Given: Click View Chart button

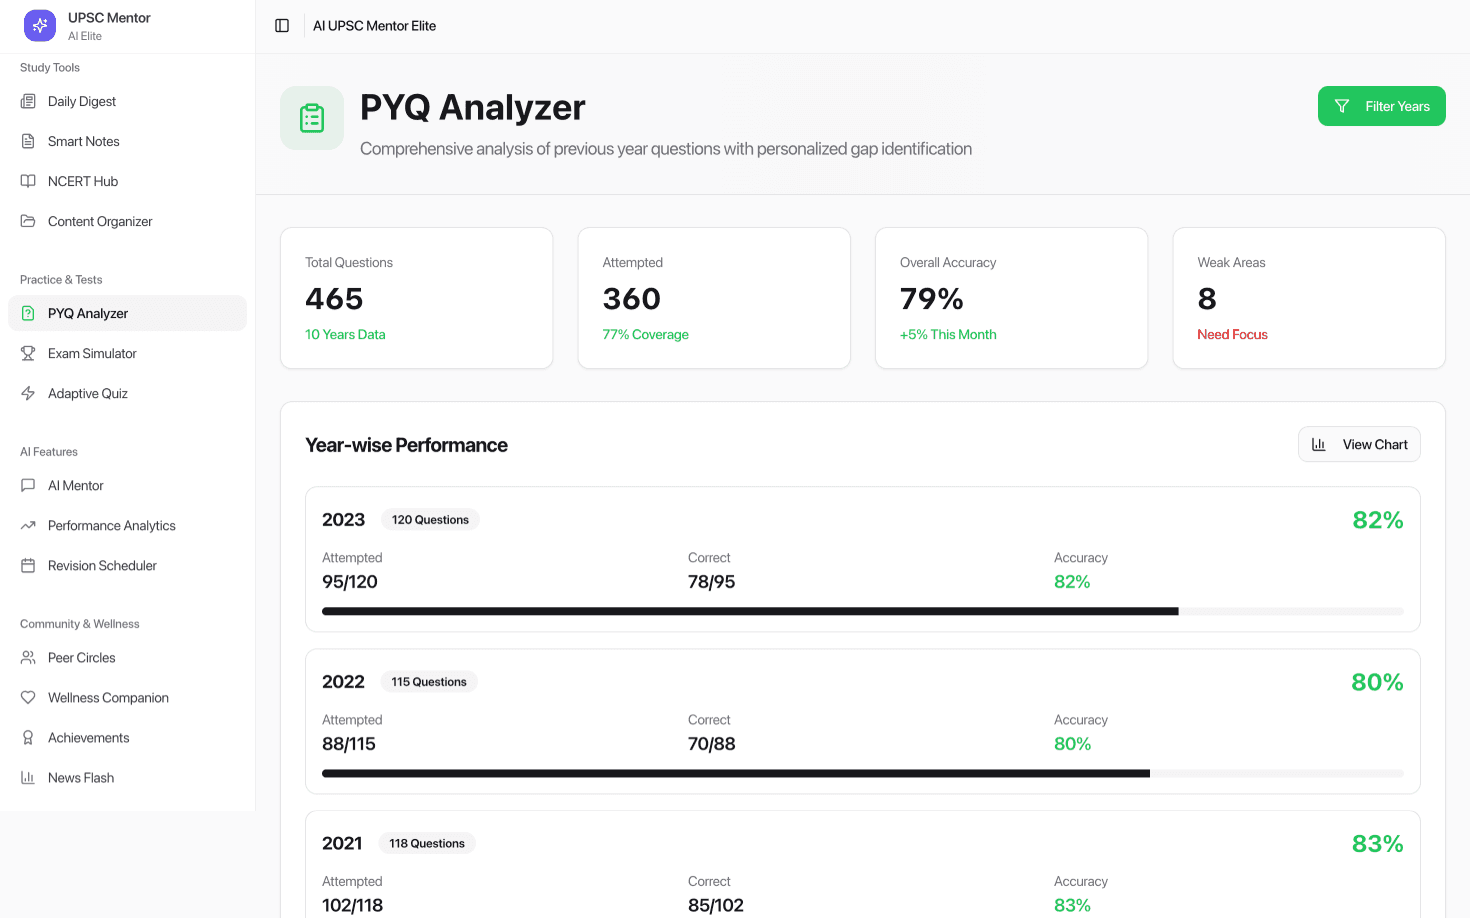Looking at the screenshot, I should coord(1359,444).
